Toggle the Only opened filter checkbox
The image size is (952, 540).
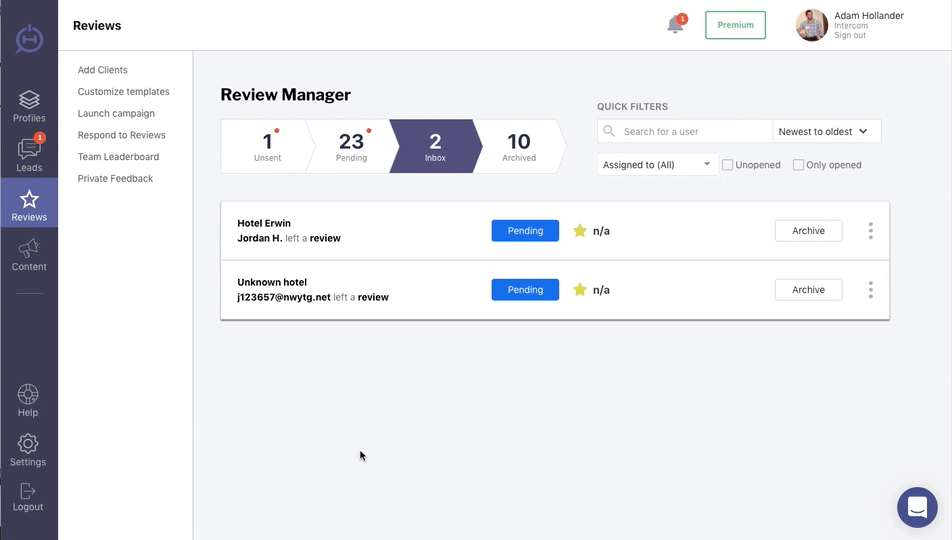click(798, 165)
